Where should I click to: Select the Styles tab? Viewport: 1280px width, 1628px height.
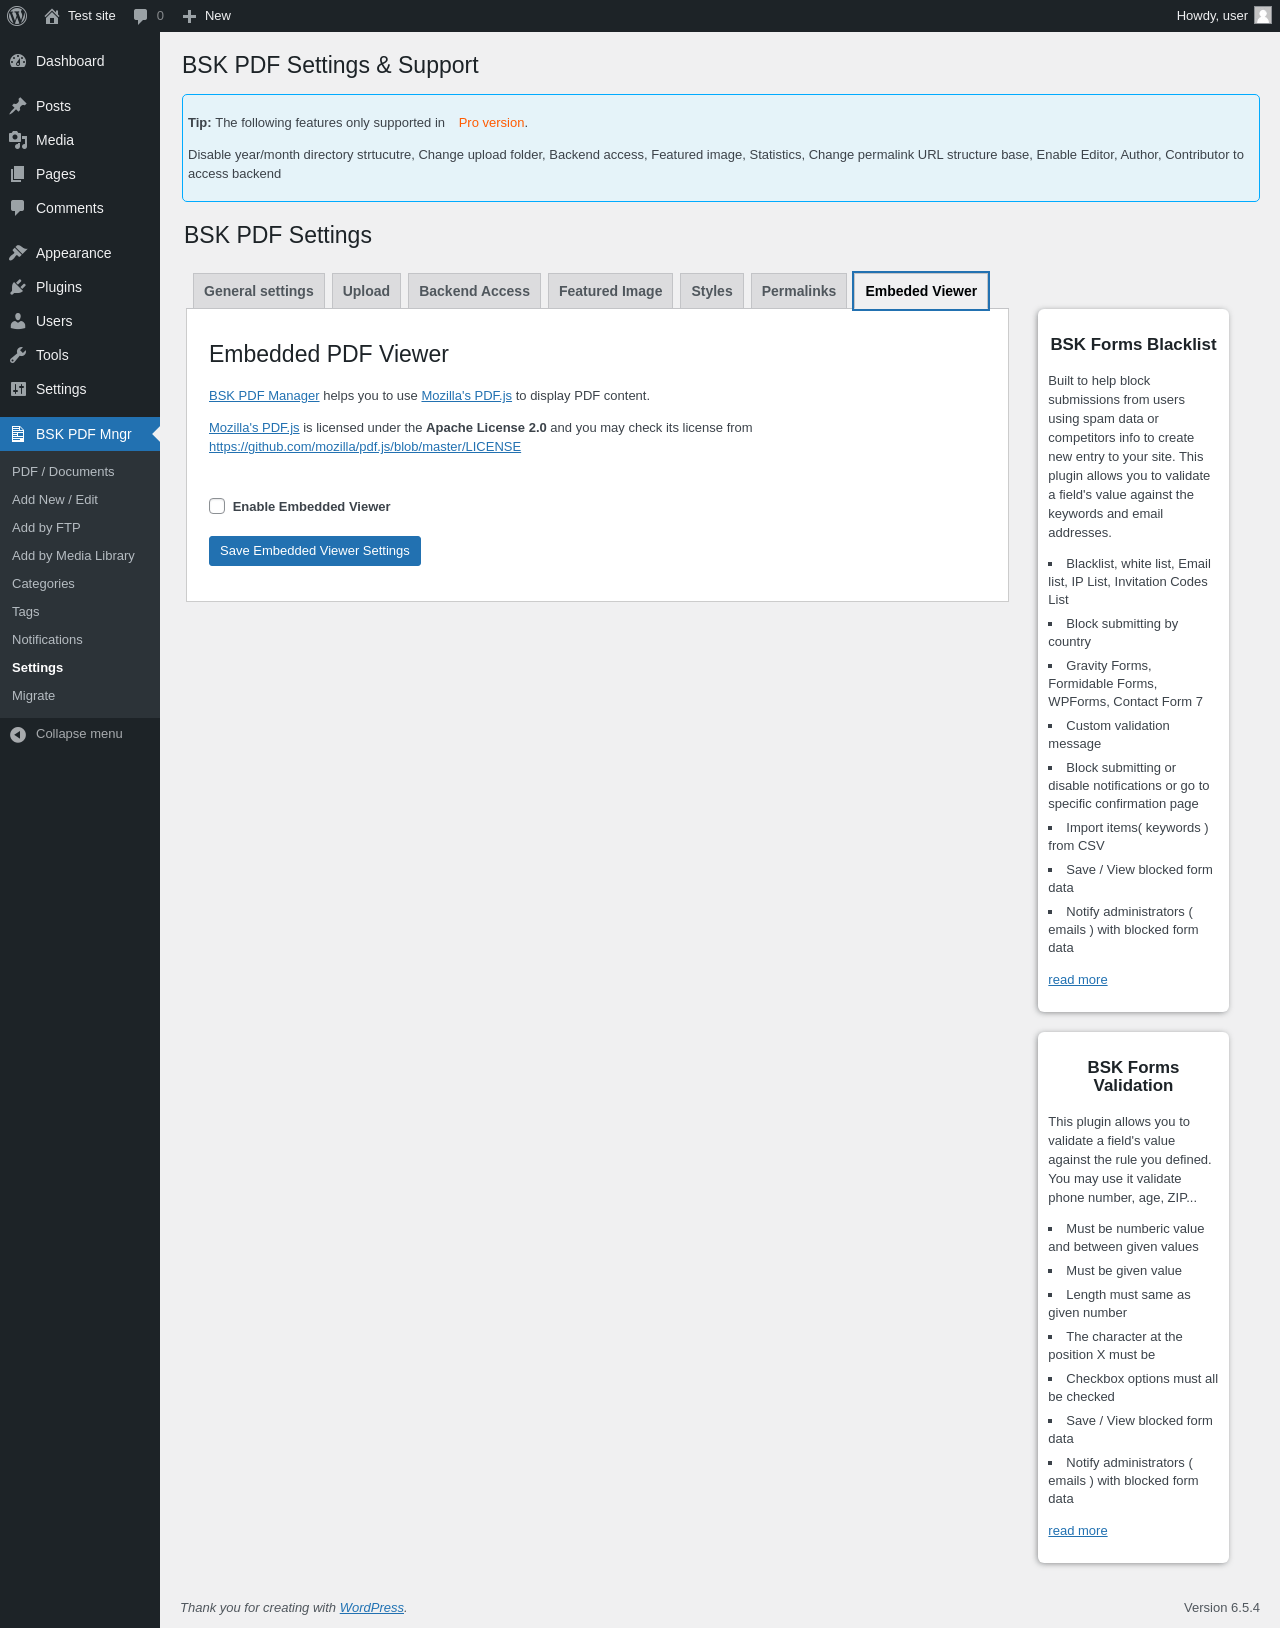pyautogui.click(x=712, y=291)
